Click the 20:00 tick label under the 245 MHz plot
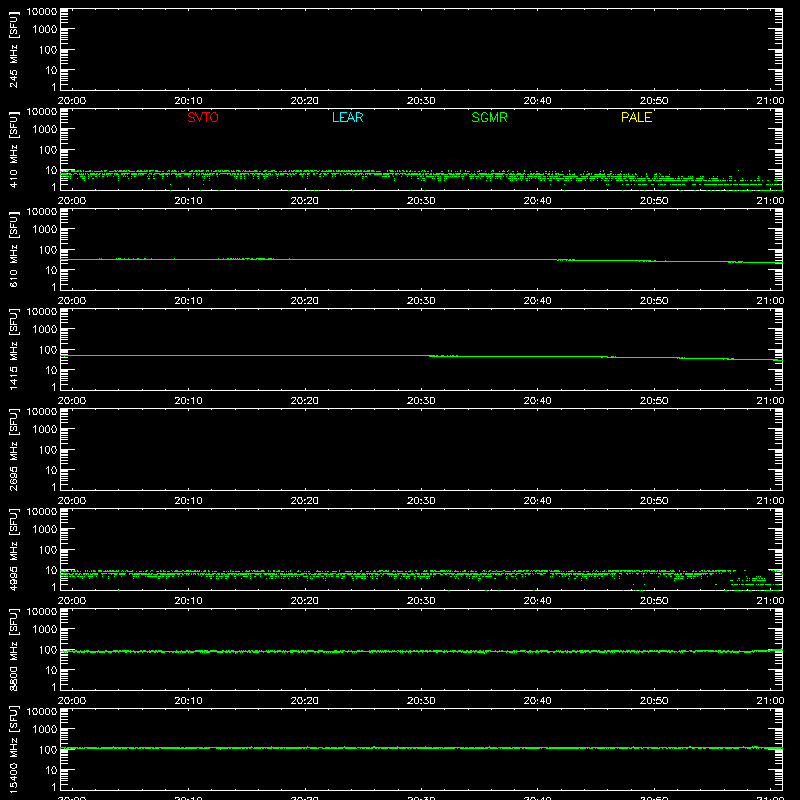Screen dimensions: 800x800 [x=72, y=101]
